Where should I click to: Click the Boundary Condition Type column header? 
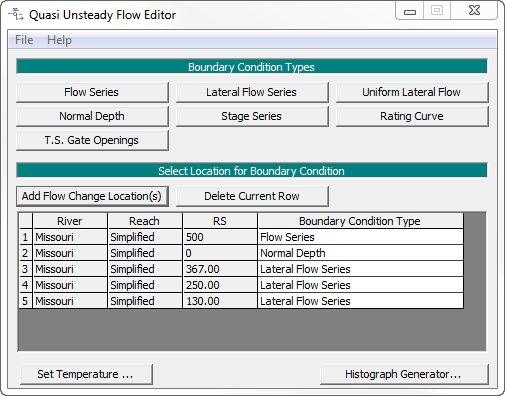click(360, 221)
